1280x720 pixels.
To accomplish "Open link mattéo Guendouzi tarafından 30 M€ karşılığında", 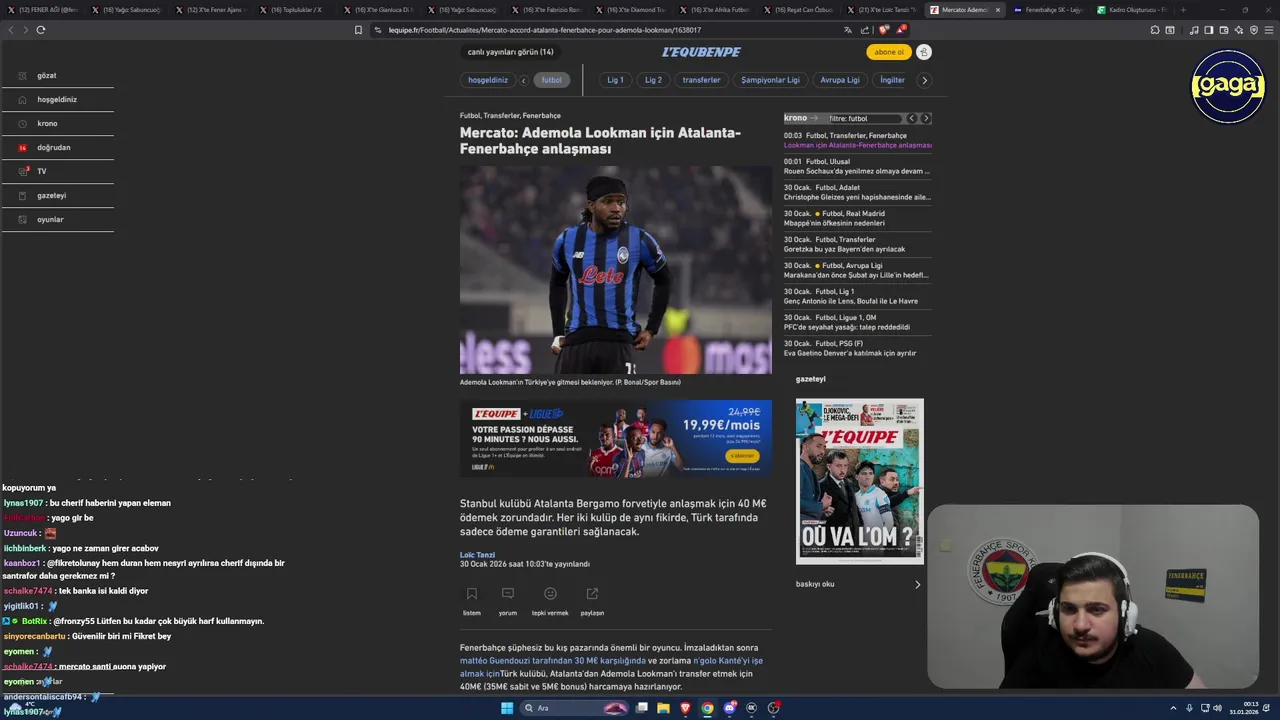I will [x=553, y=661].
